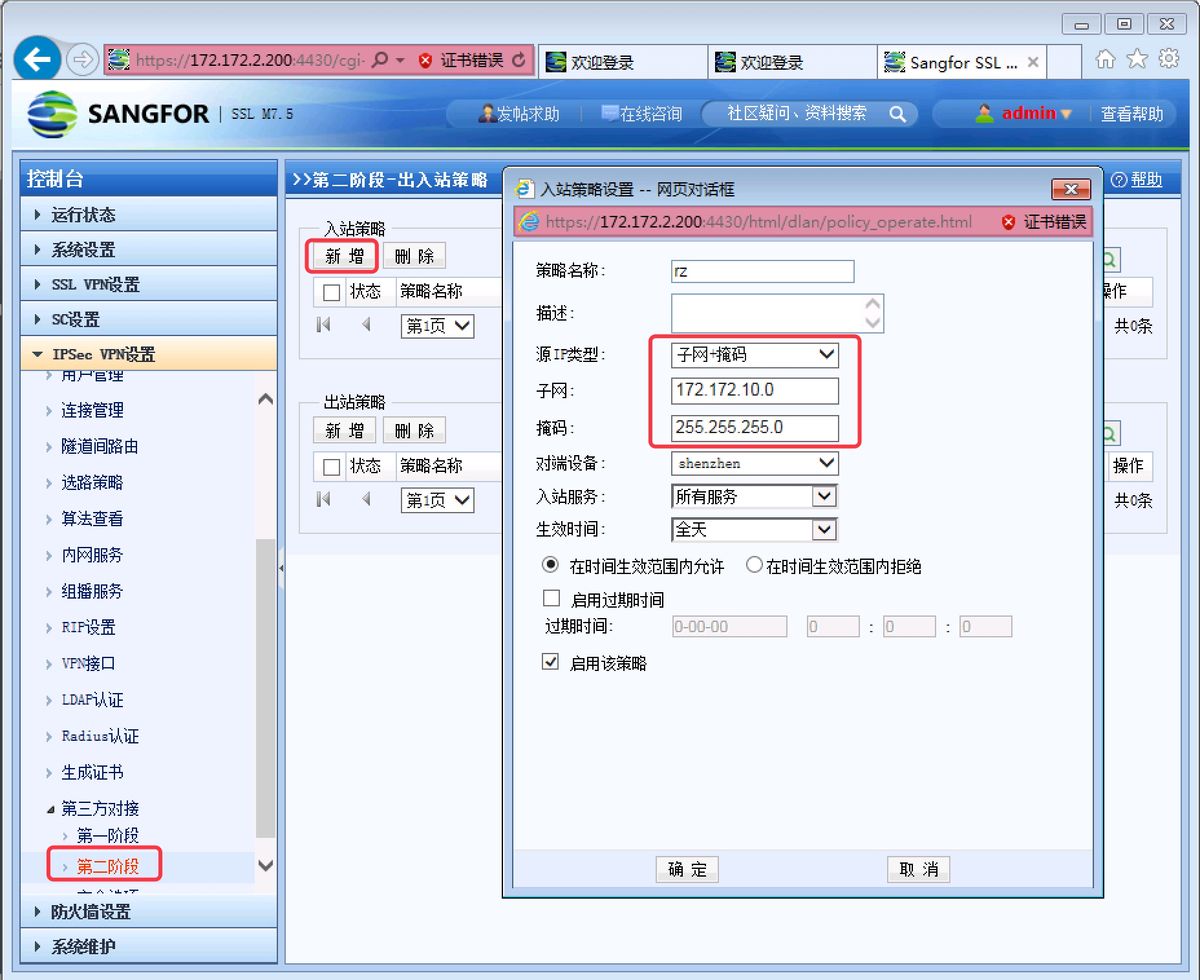
Task: Click the community search magnifier icon
Action: pyautogui.click(x=897, y=113)
